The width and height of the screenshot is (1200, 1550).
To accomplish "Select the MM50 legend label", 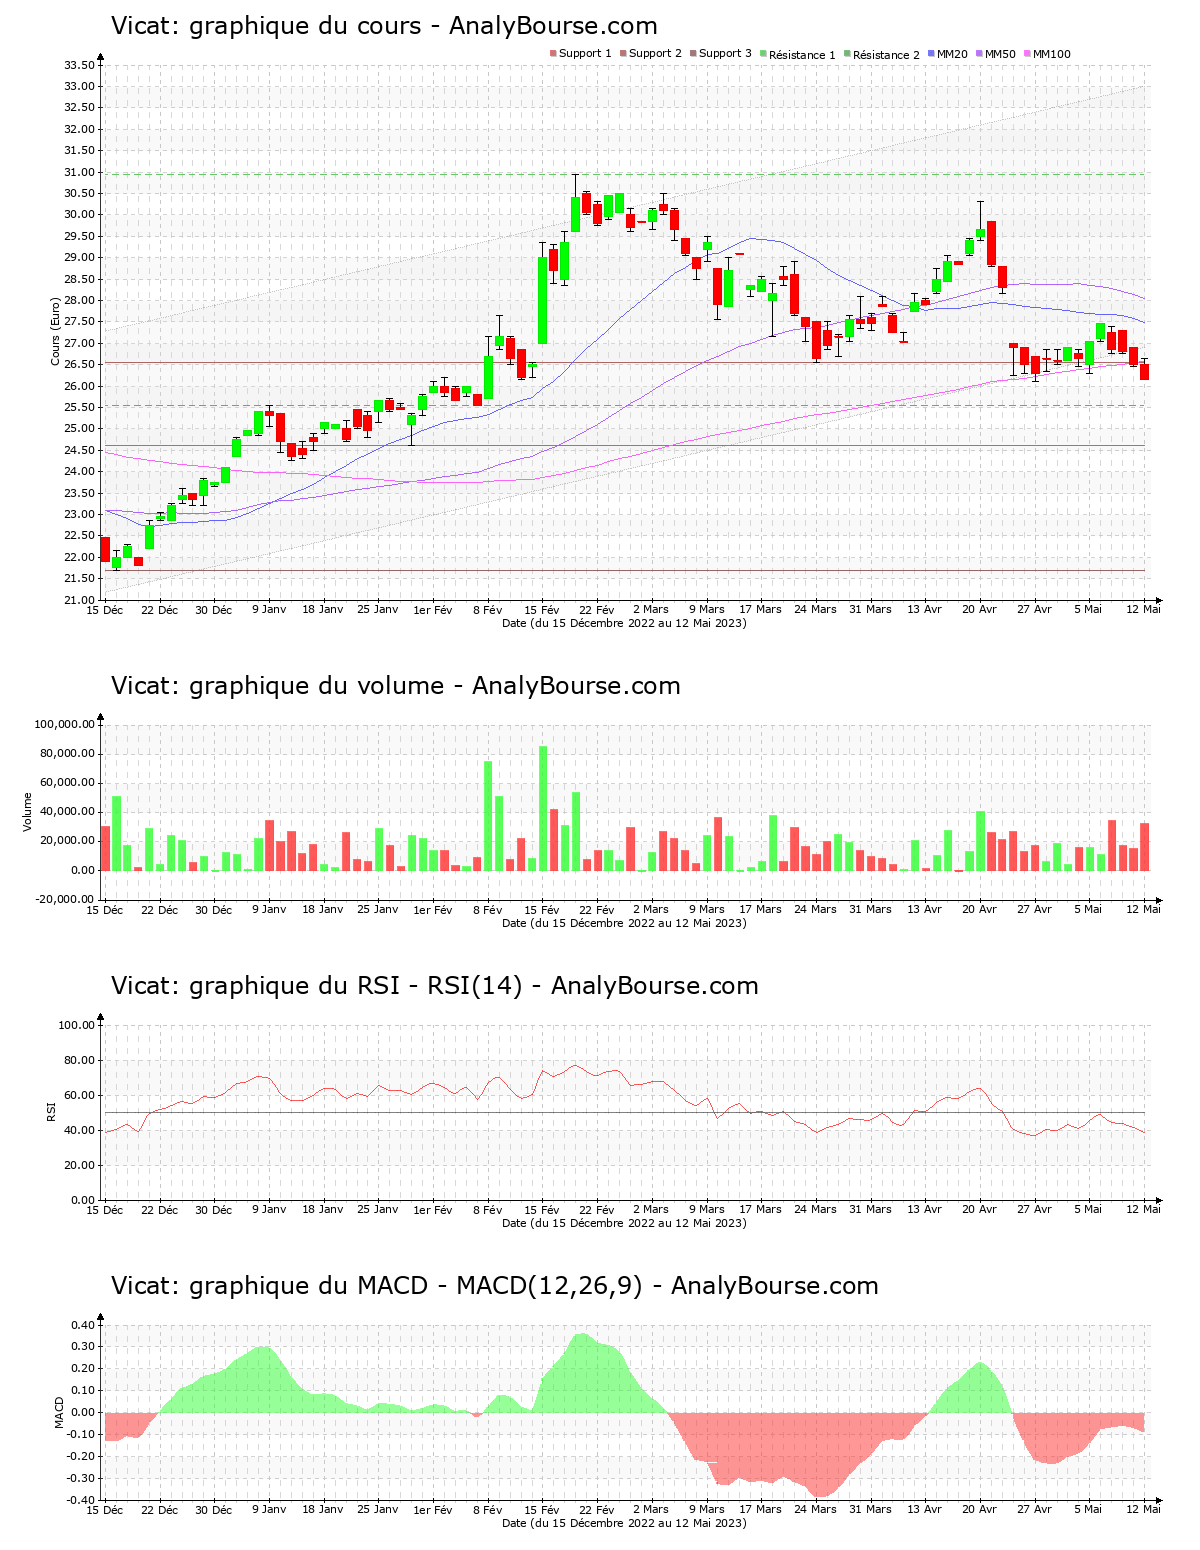I will coord(1000,54).
